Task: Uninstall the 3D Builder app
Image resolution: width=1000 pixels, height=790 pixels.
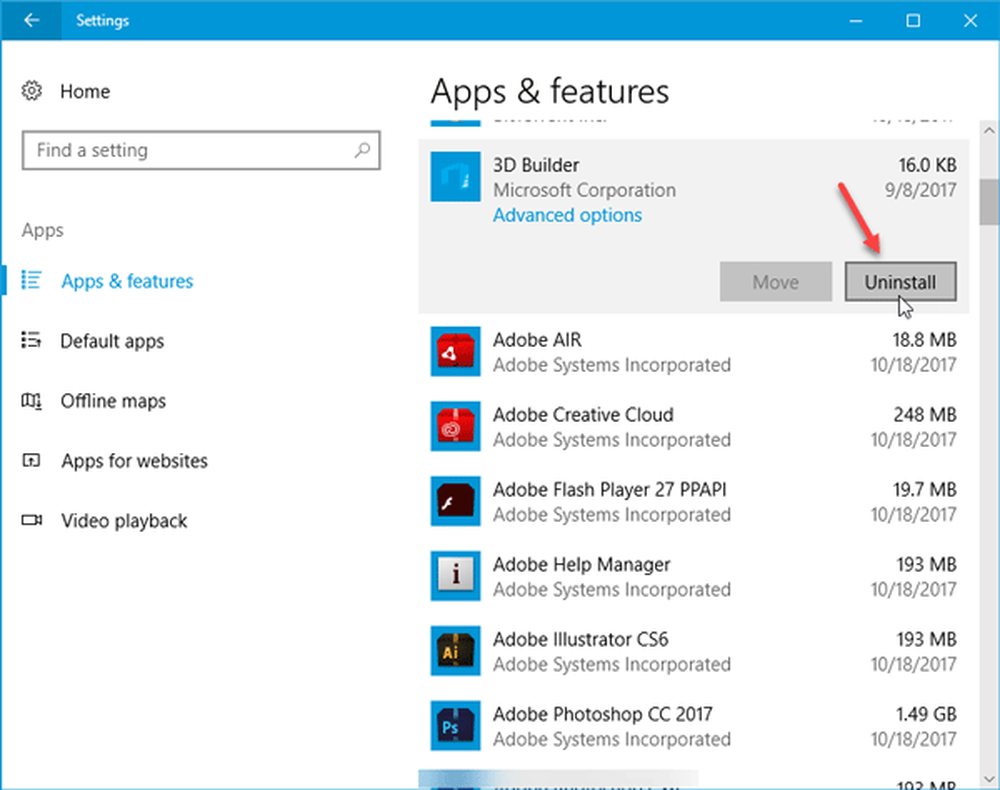Action: pyautogui.click(x=900, y=281)
